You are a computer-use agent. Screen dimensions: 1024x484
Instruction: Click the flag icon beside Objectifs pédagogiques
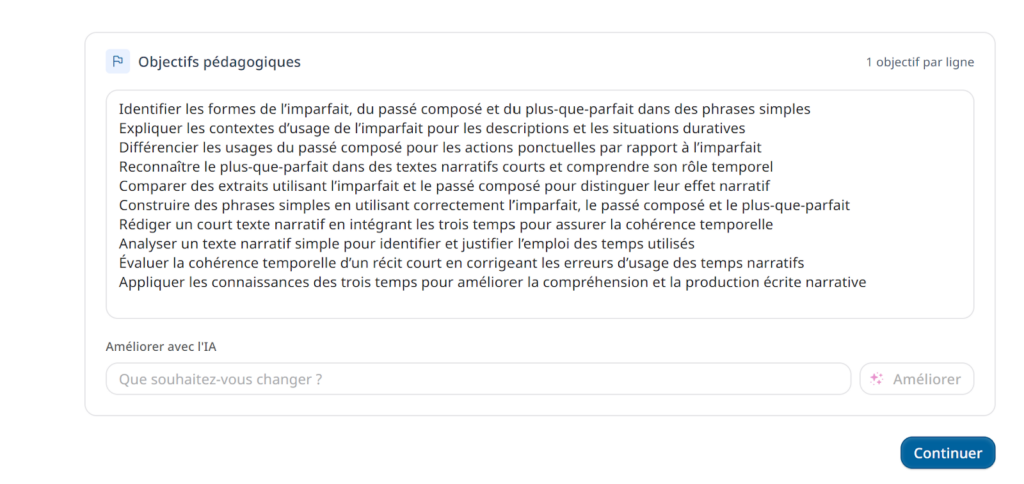point(118,62)
